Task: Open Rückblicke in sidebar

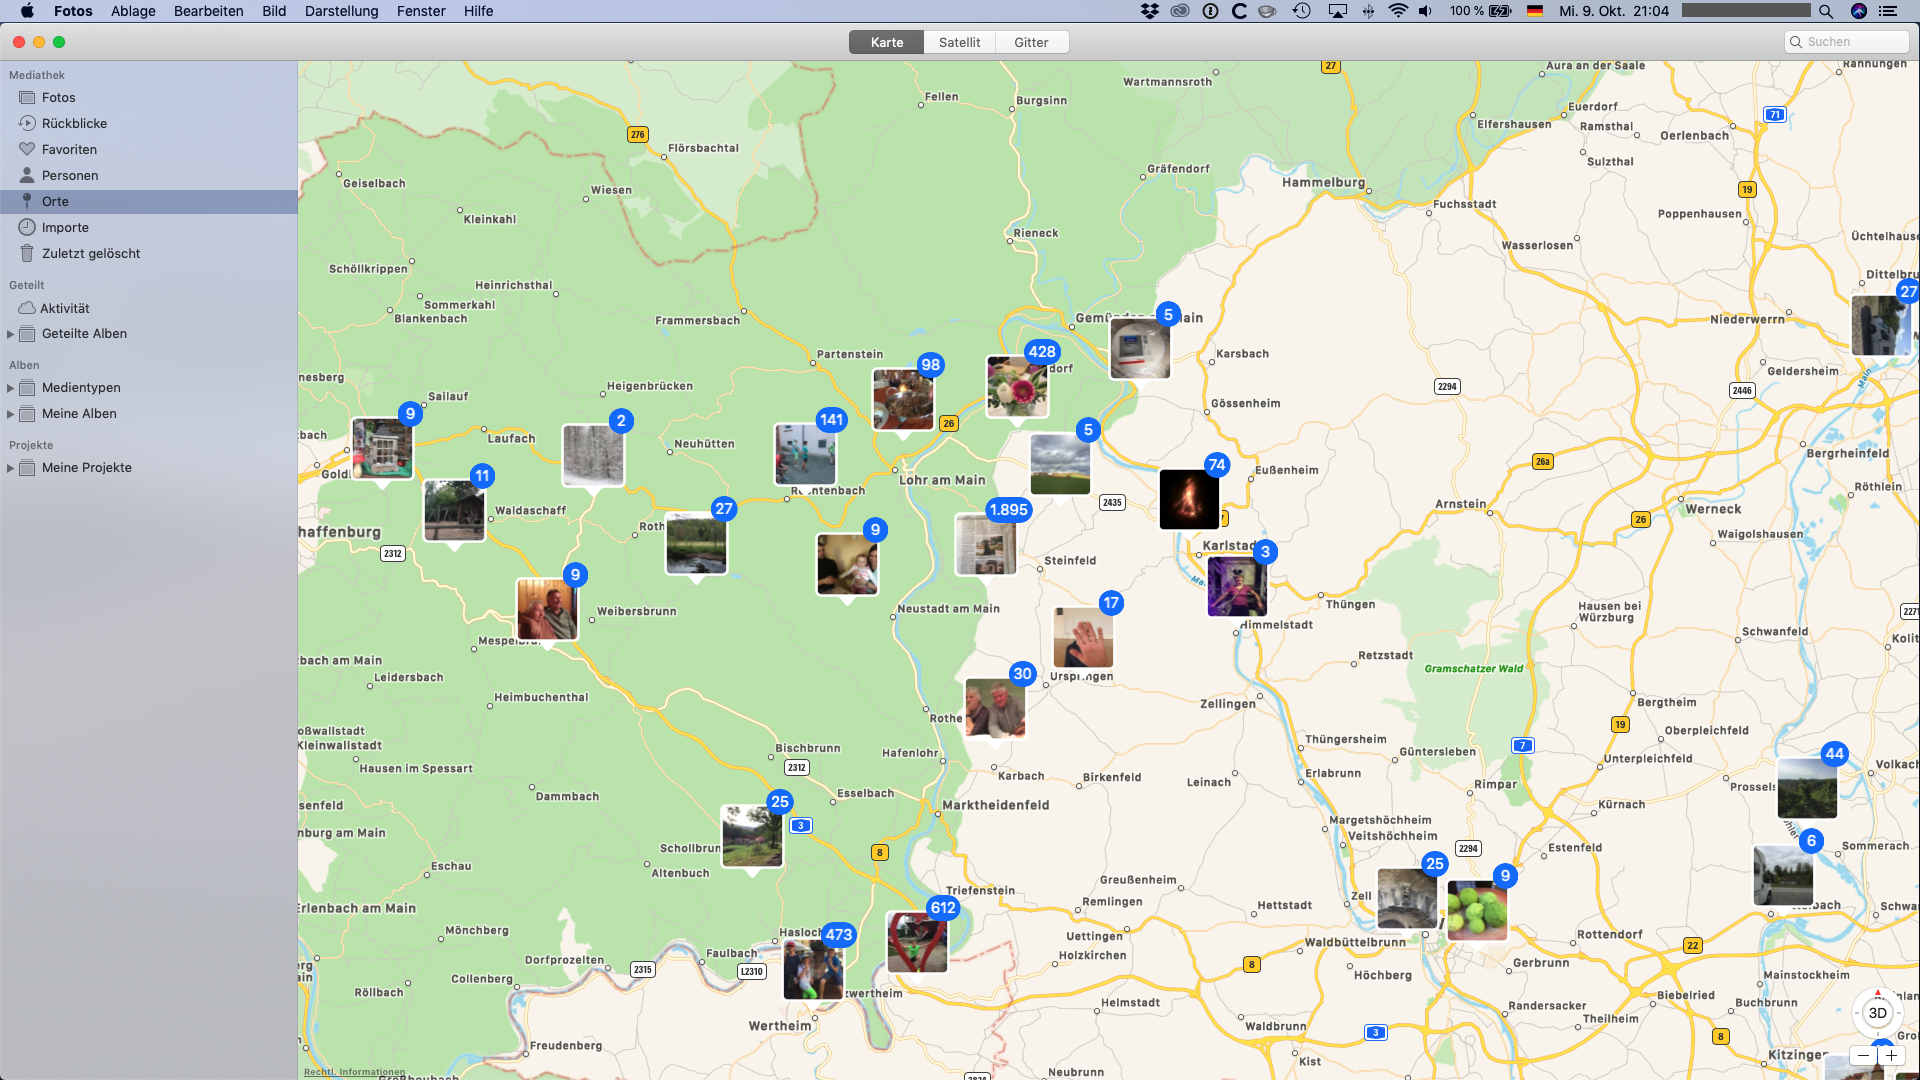Action: pos(74,123)
